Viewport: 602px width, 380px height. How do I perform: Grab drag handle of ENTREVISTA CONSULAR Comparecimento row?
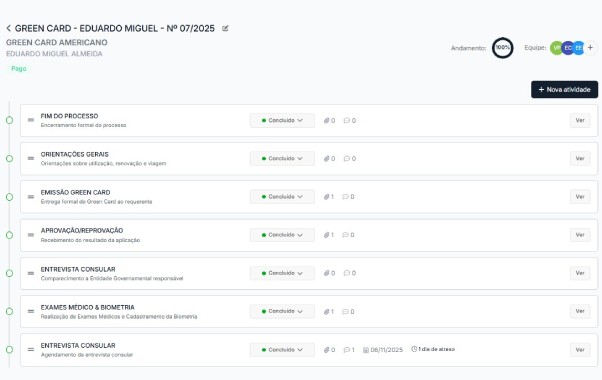[x=31, y=273]
